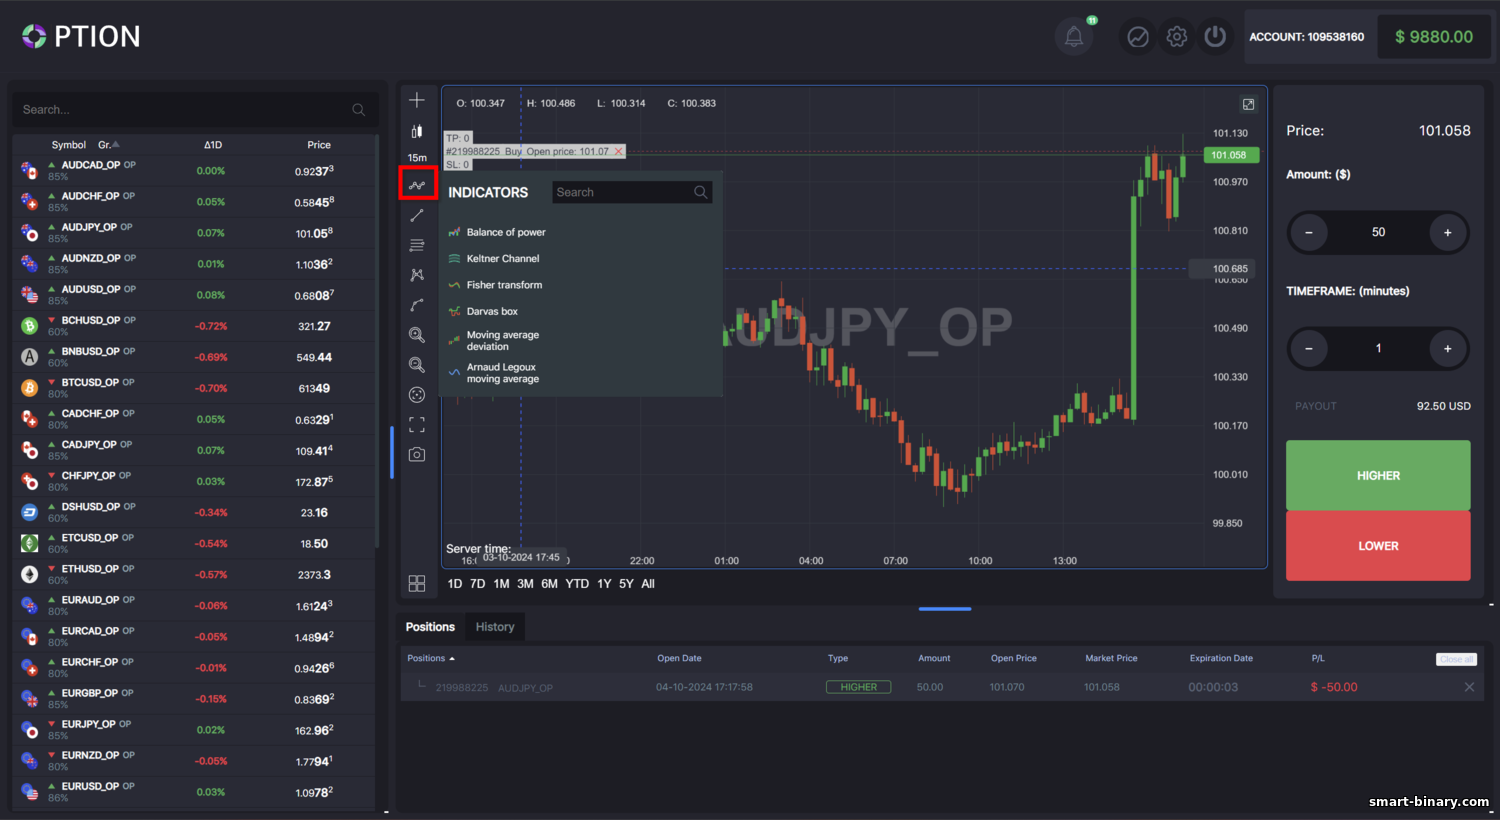
Task: Select the crosshair cursor tool
Action: click(417, 100)
